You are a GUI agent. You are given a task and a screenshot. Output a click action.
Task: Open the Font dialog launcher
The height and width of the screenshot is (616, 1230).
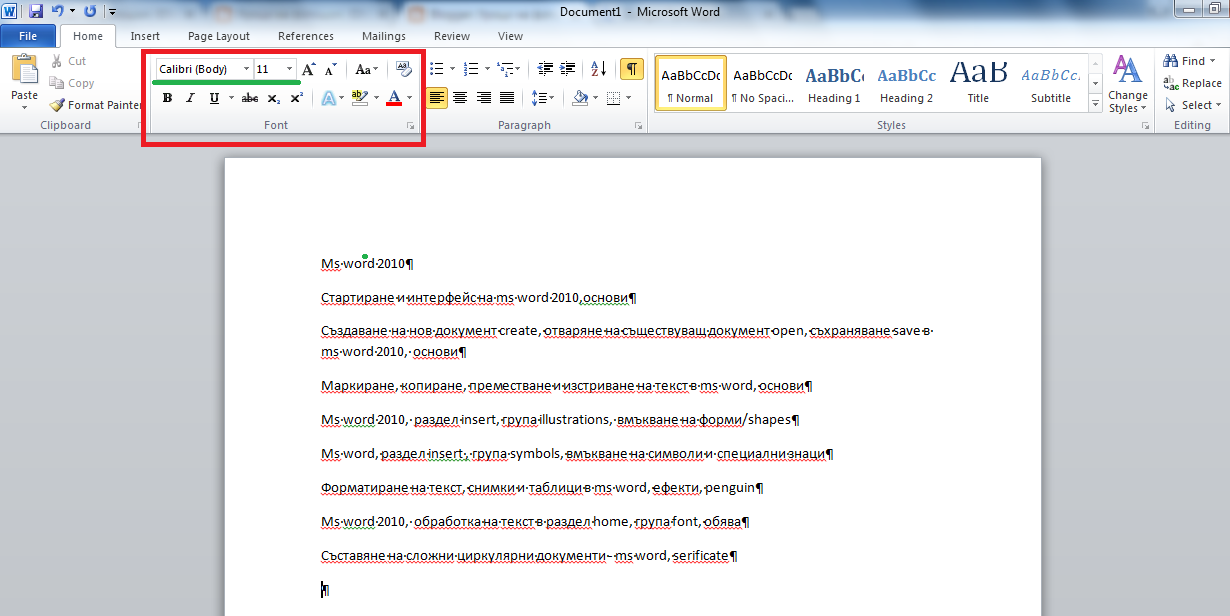410,126
